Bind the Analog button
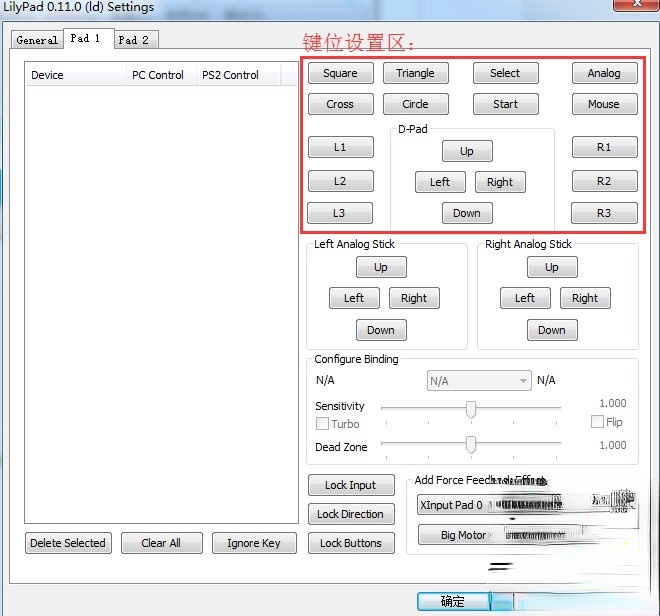The image size is (660, 616). click(x=604, y=73)
